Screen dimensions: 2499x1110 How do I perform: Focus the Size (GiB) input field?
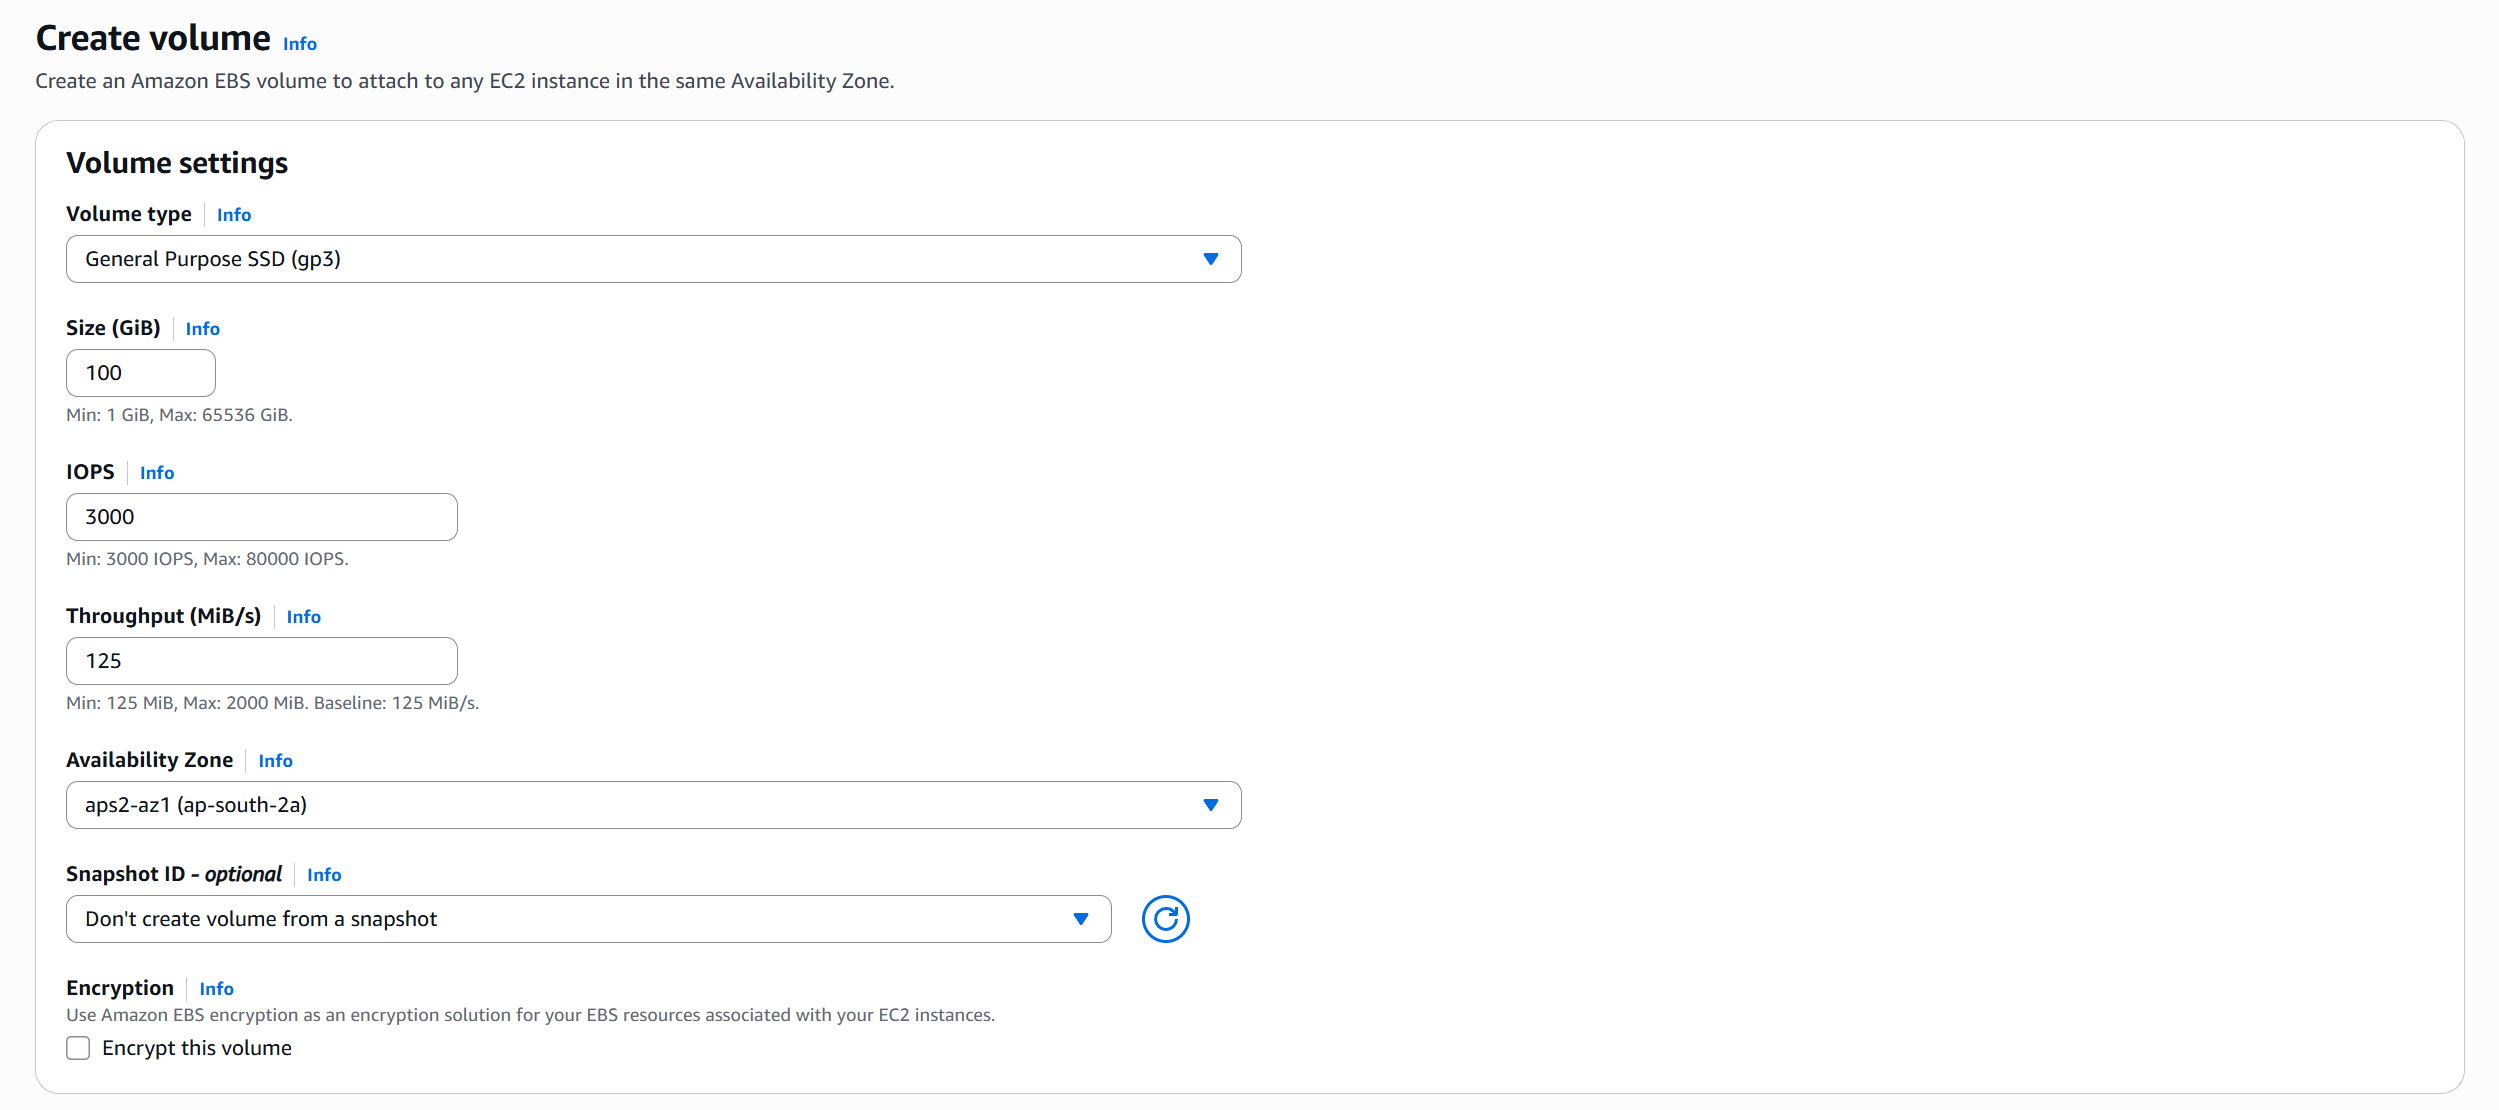141,373
